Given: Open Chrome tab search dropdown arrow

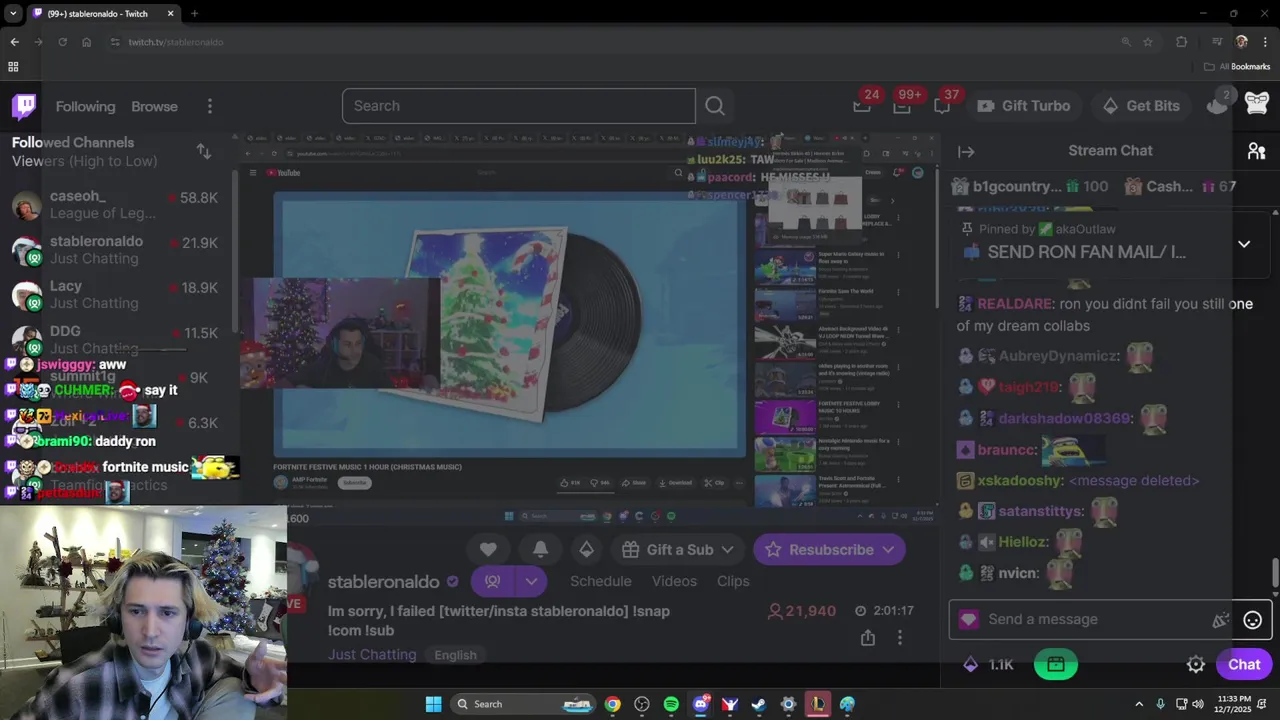Looking at the screenshot, I should coord(13,13).
